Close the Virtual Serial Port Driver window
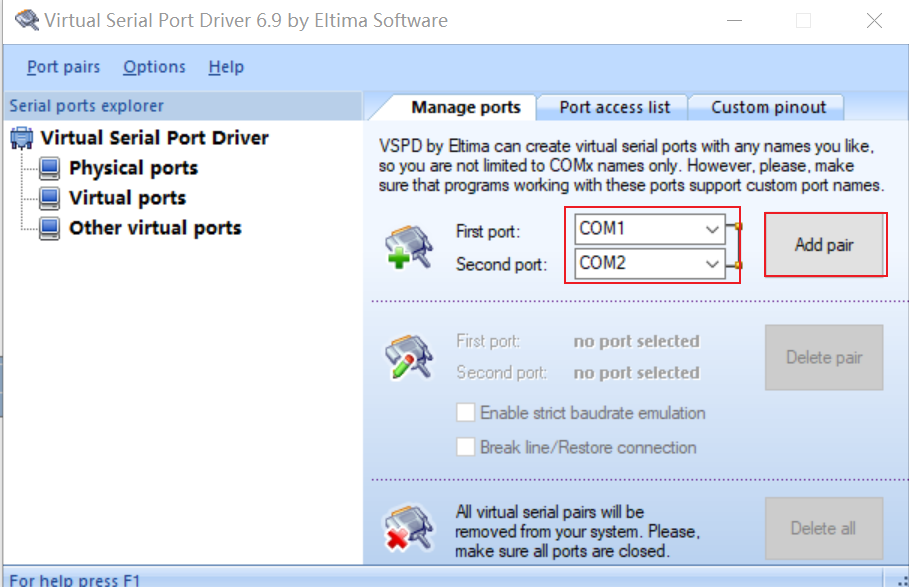 click(874, 21)
